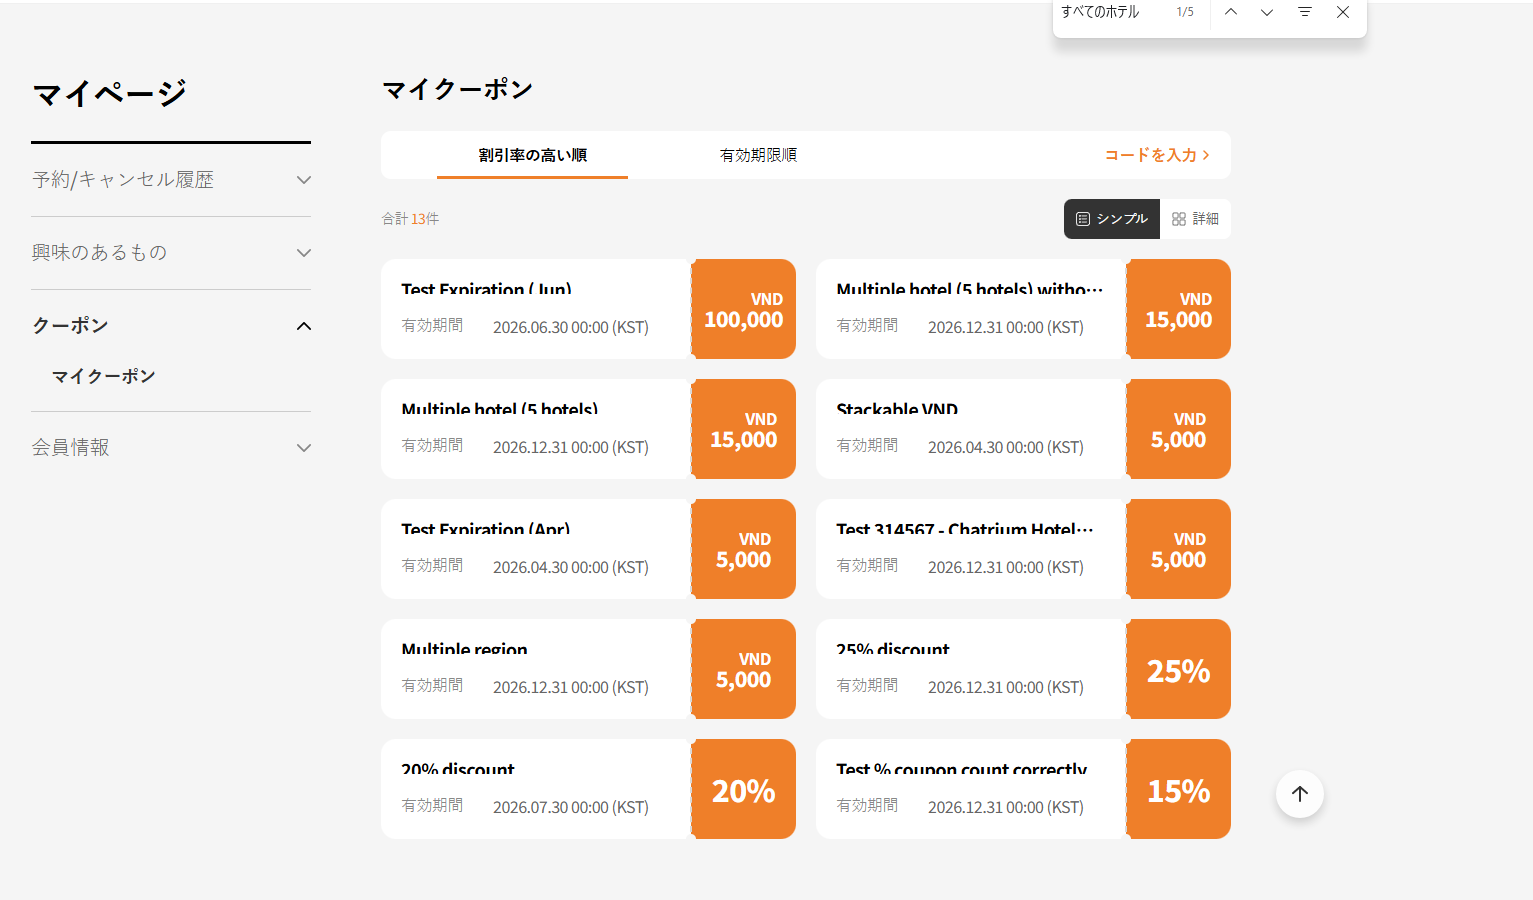
Task: Switch to 詳細 grid view
Action: point(1196,219)
